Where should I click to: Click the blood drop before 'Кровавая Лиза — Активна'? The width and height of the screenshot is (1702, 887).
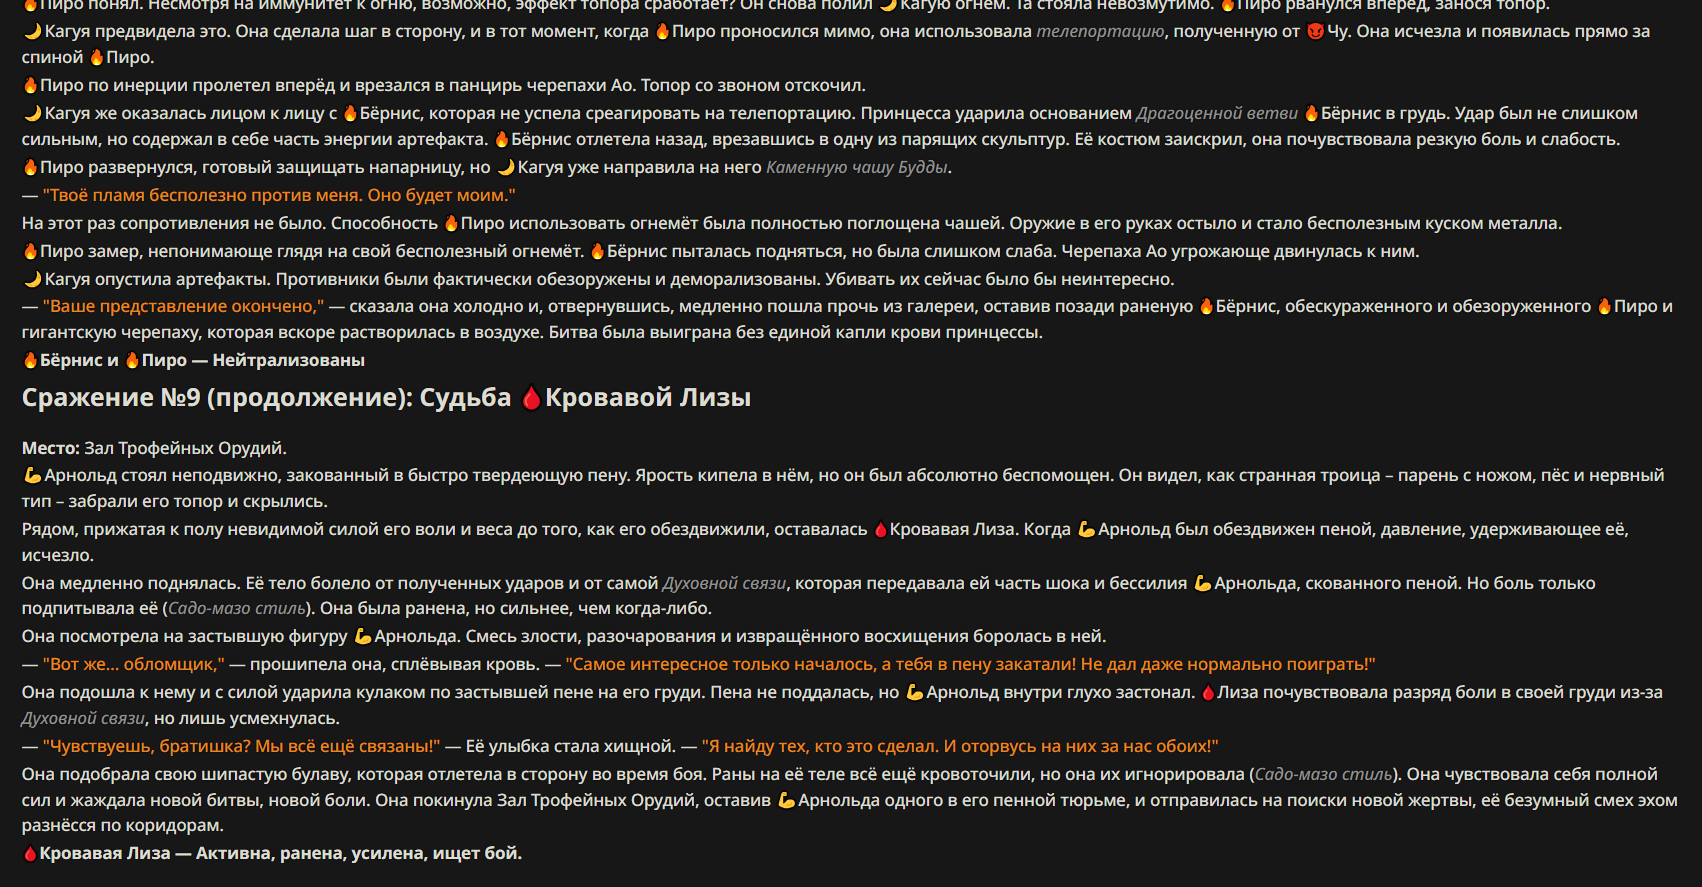point(30,853)
